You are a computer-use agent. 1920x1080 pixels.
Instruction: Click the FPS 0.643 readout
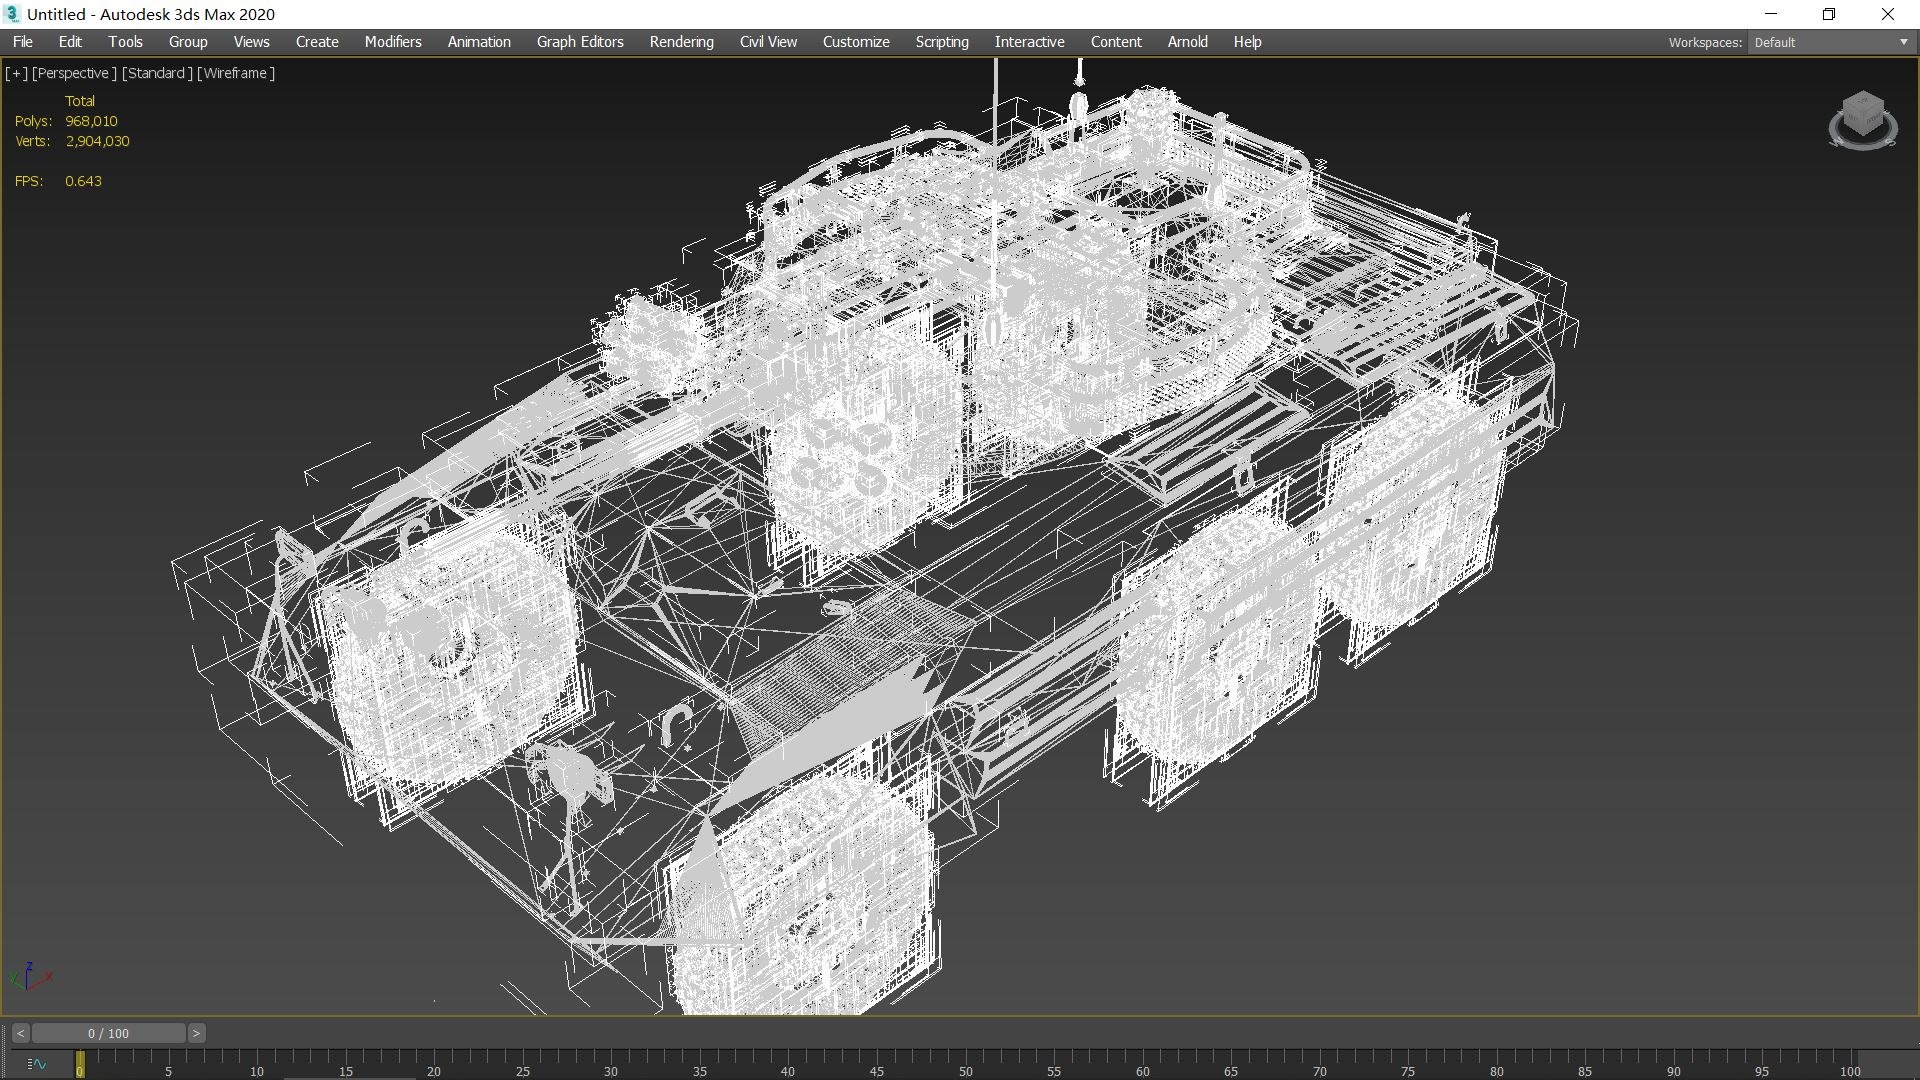83,181
